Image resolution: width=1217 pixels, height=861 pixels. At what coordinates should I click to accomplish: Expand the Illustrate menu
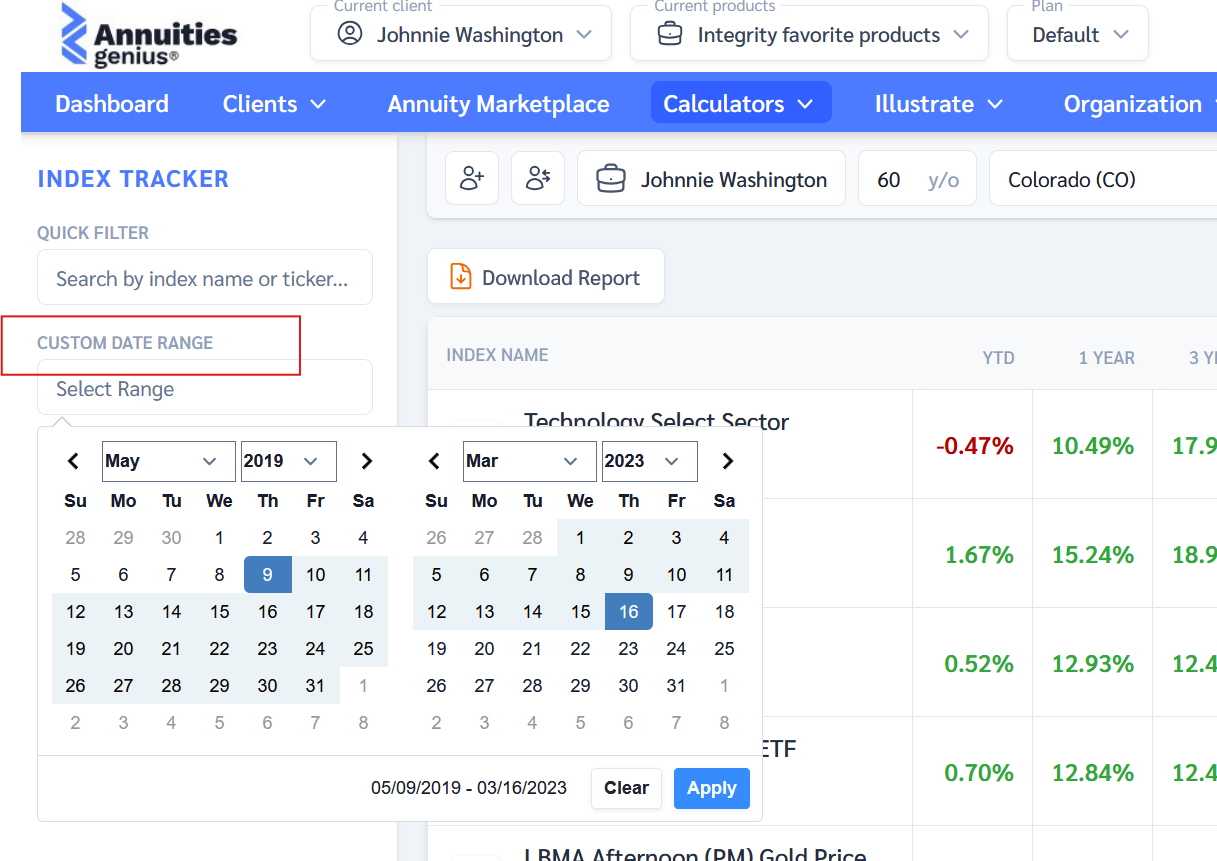(939, 104)
